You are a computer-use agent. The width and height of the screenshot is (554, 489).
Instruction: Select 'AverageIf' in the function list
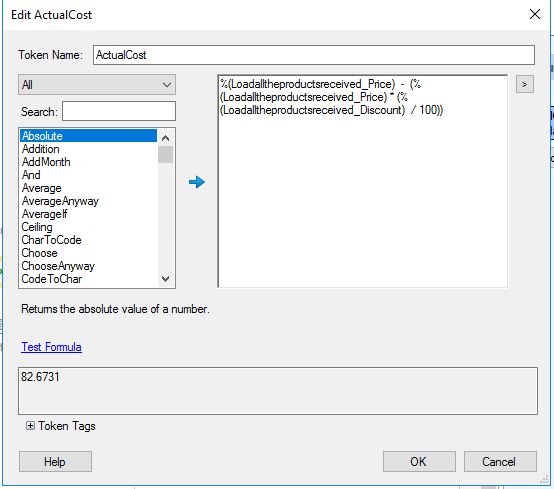click(x=88, y=214)
